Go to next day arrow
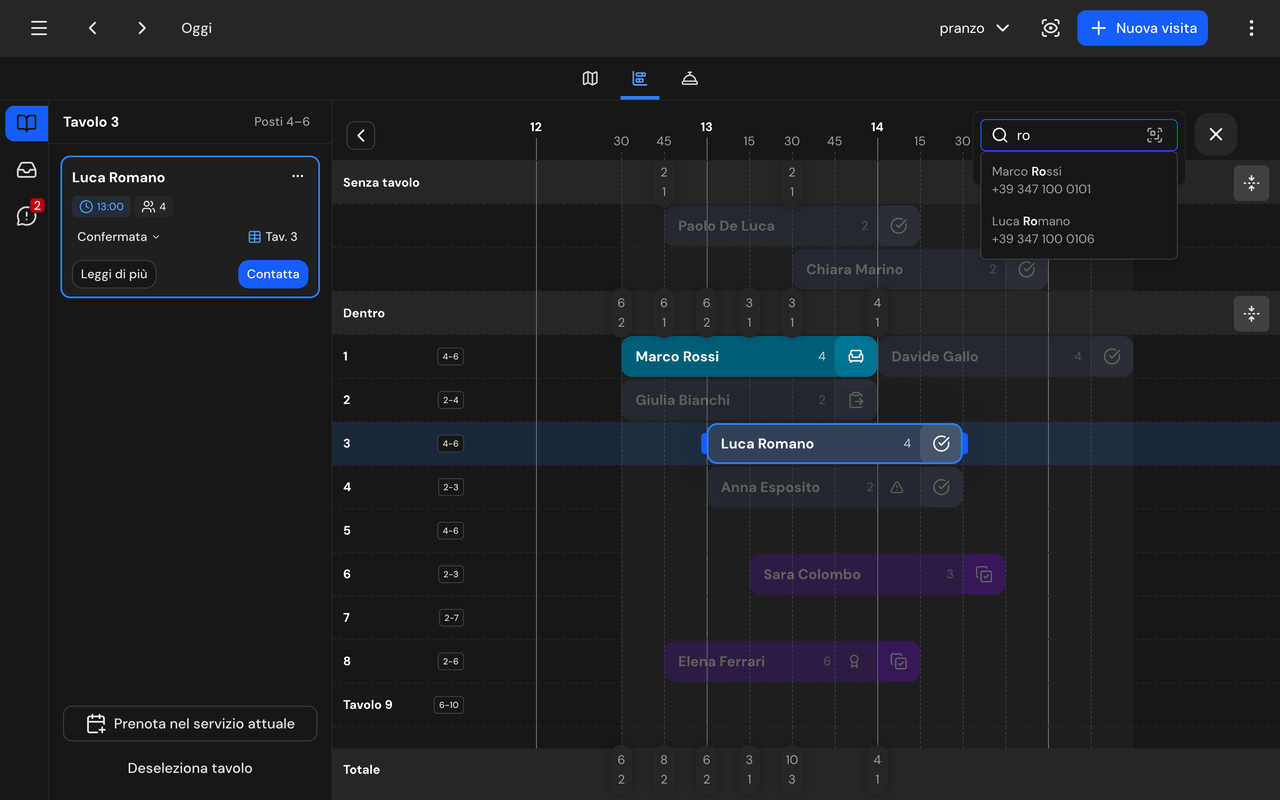This screenshot has height=800, width=1280. 142,28
